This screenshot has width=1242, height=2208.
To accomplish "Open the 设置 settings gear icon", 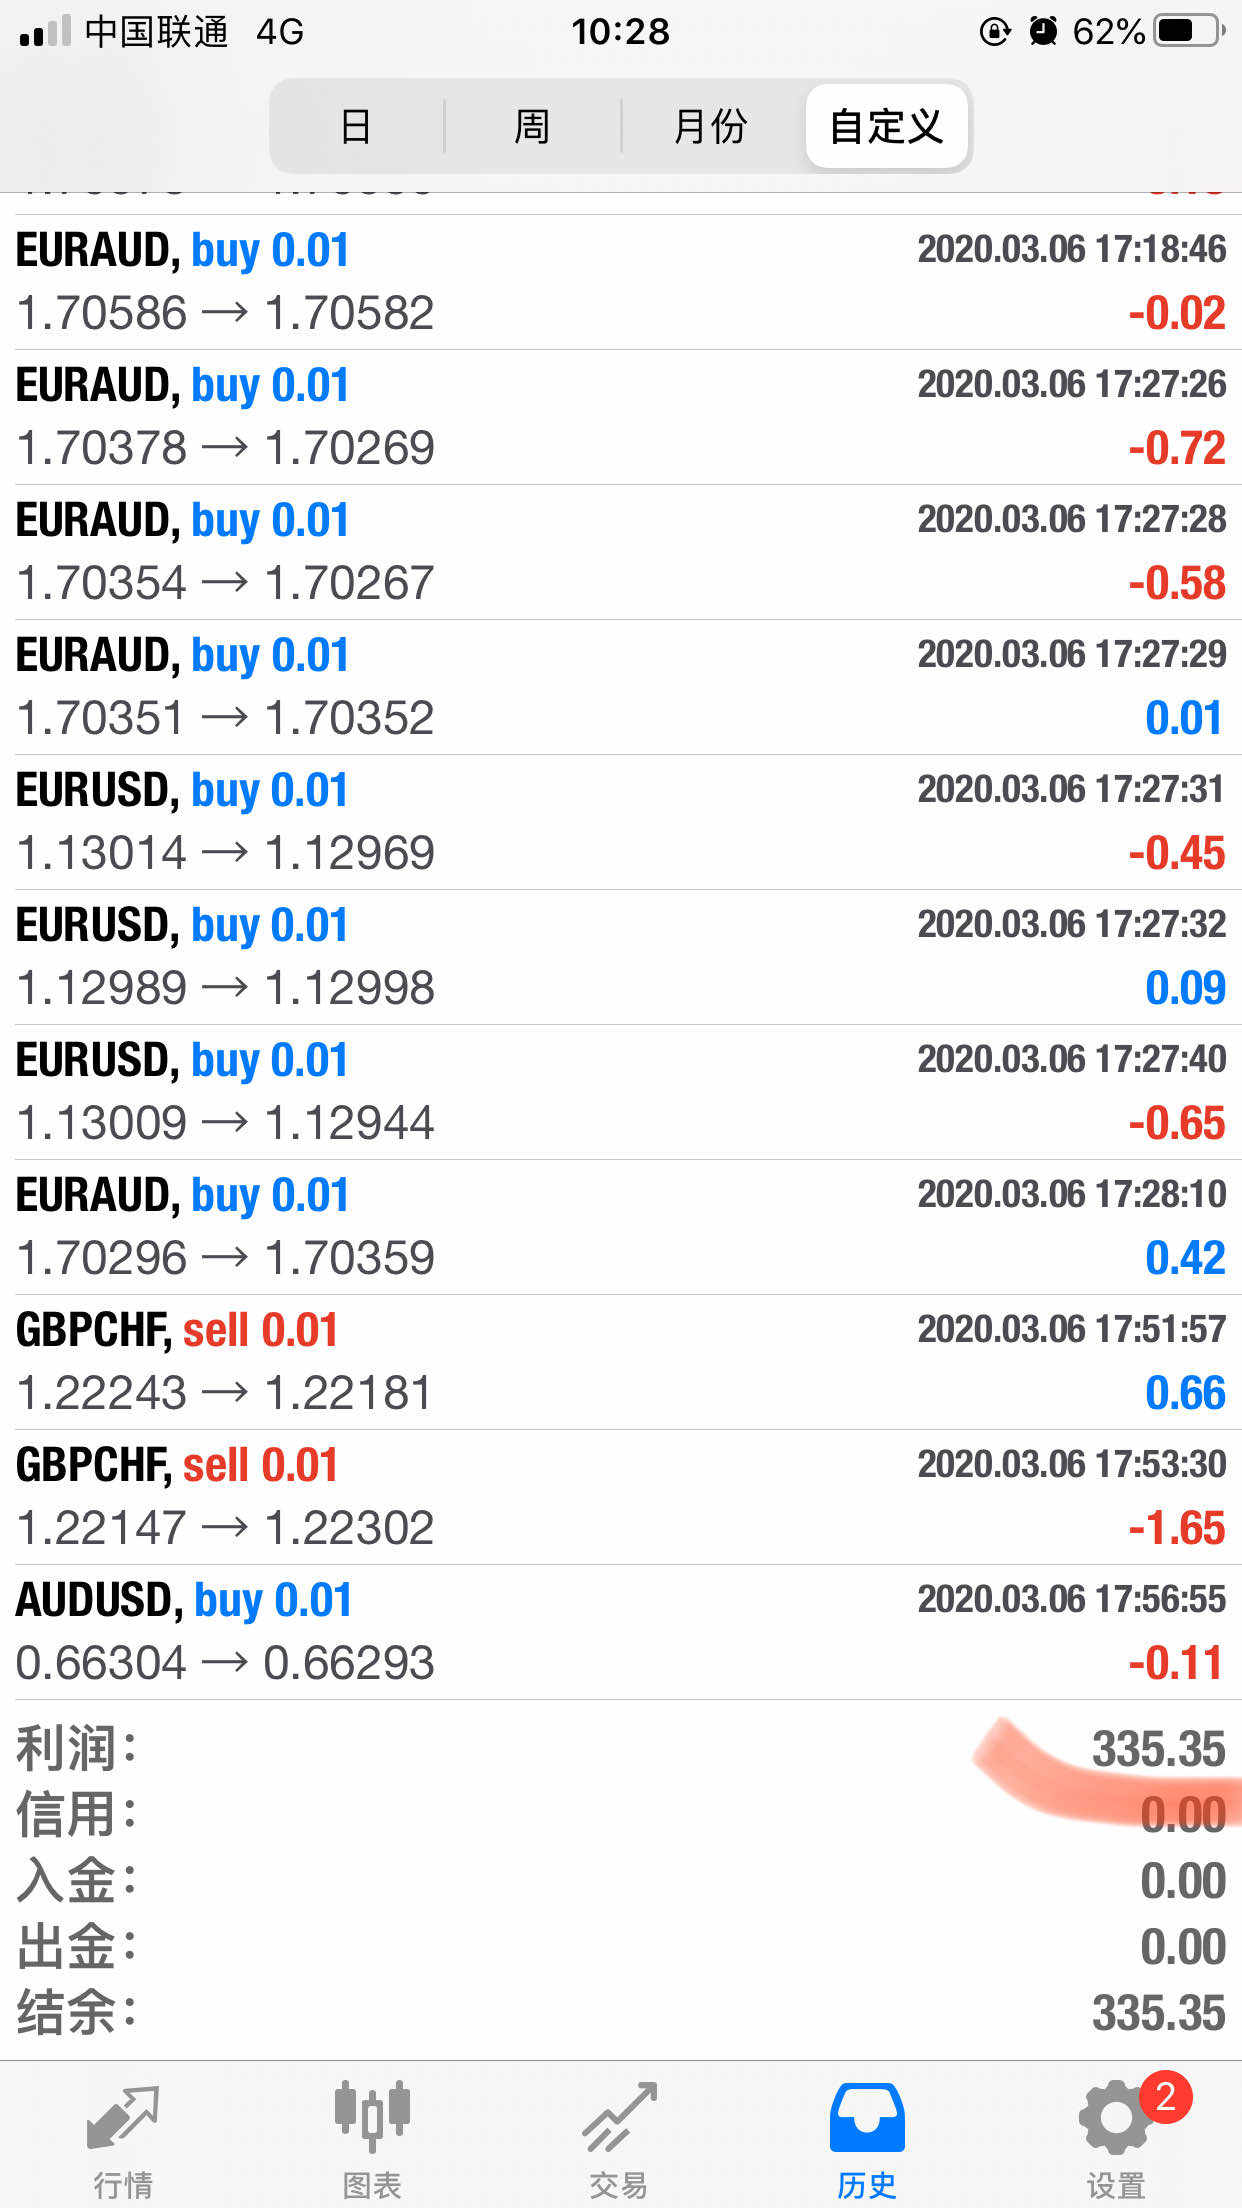I will point(1113,2120).
